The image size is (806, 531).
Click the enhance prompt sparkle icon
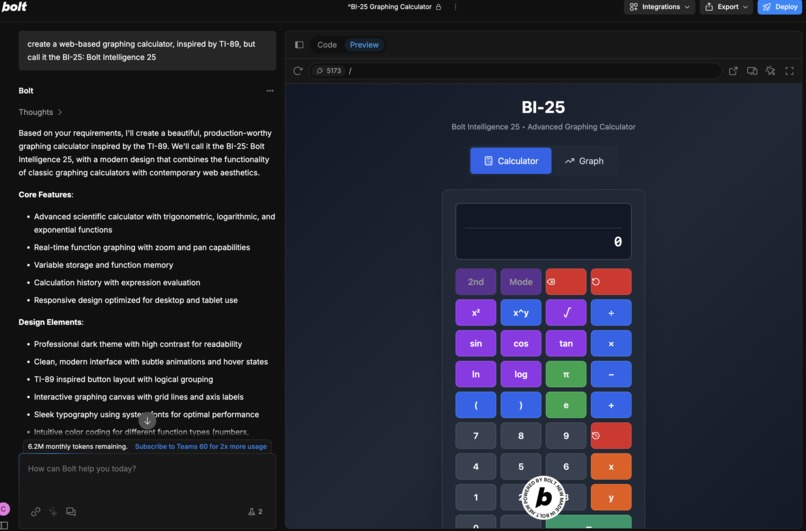(53, 511)
